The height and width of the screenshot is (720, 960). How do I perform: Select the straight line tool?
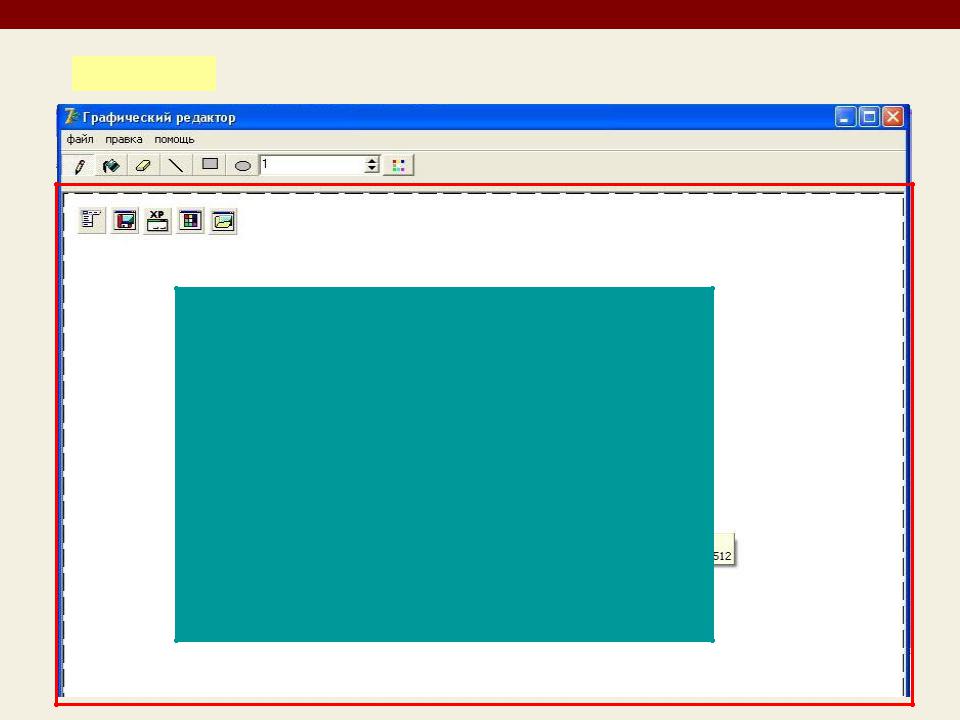[176, 165]
